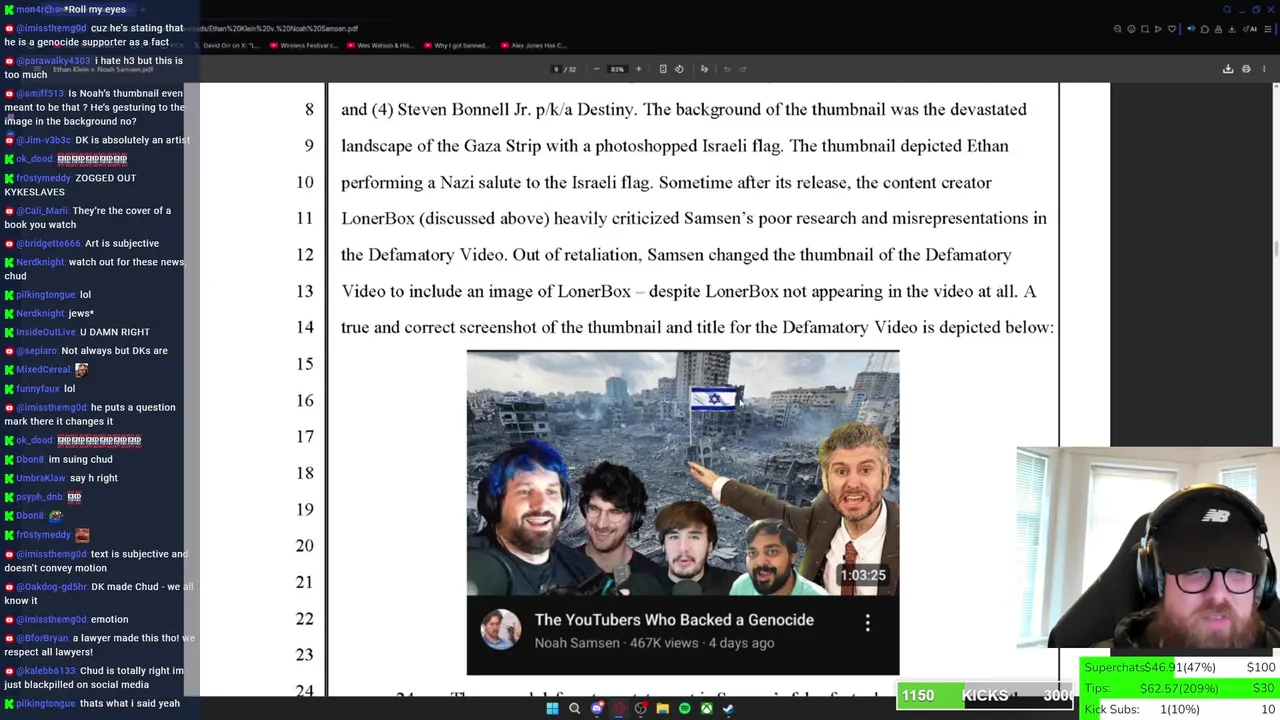Zoom out the PDF with minus button
1280x720 pixels.
pyautogui.click(x=597, y=69)
